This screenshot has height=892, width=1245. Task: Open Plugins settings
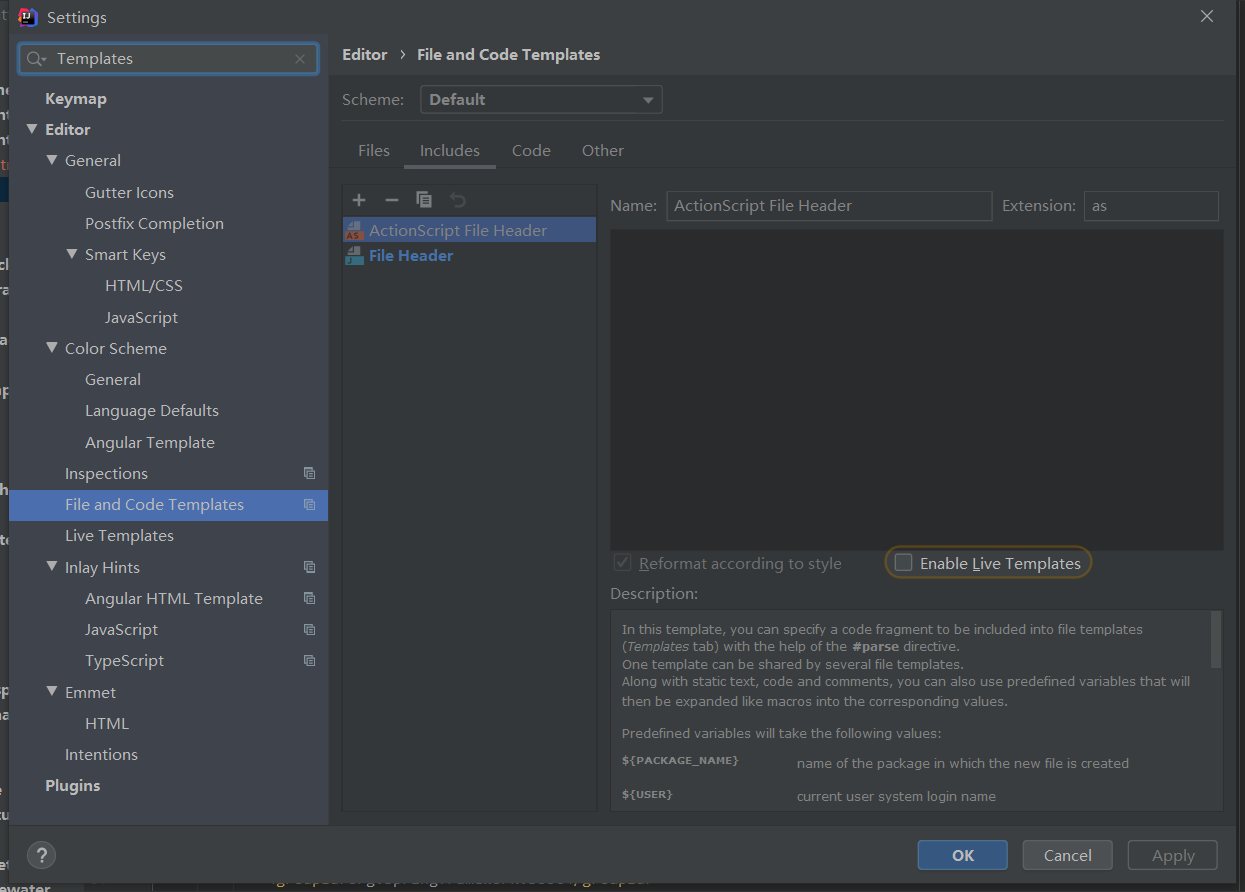[x=73, y=786]
